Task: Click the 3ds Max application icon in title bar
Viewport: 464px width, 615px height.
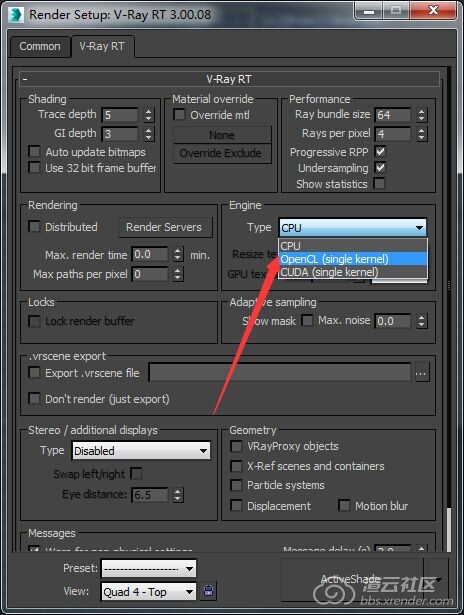Action: (x=16, y=15)
